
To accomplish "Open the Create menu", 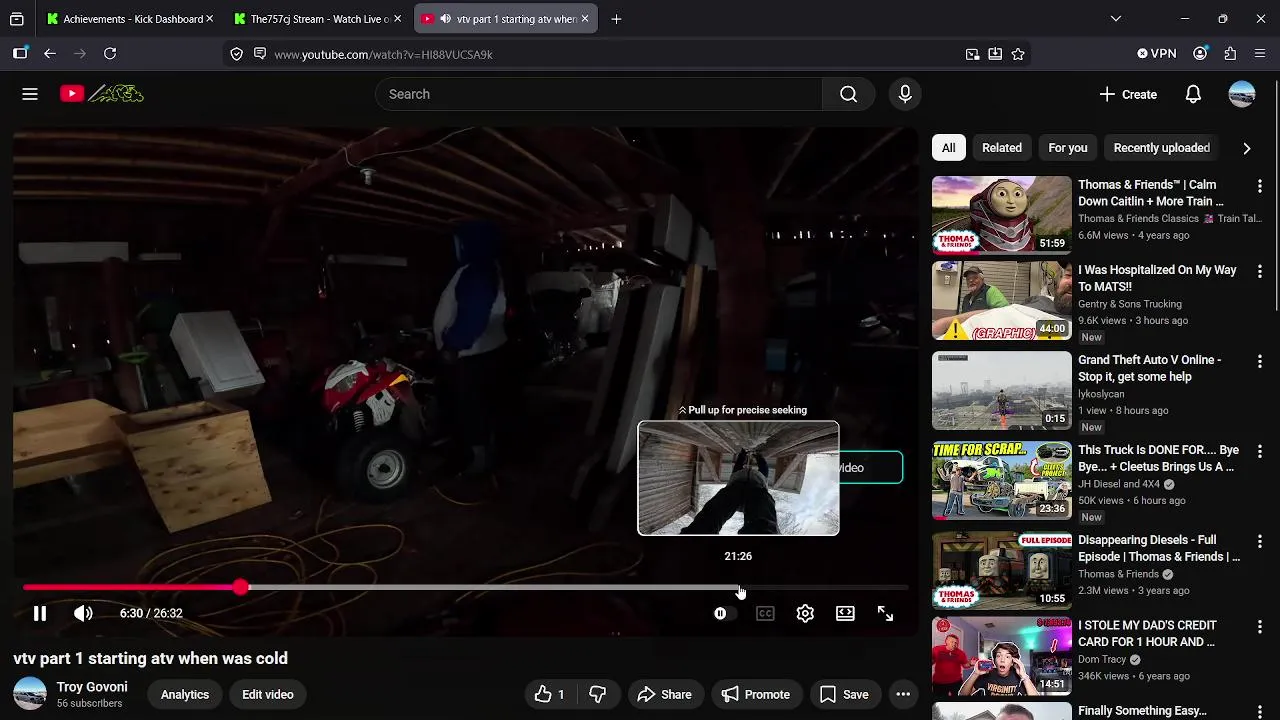I will [x=1128, y=94].
